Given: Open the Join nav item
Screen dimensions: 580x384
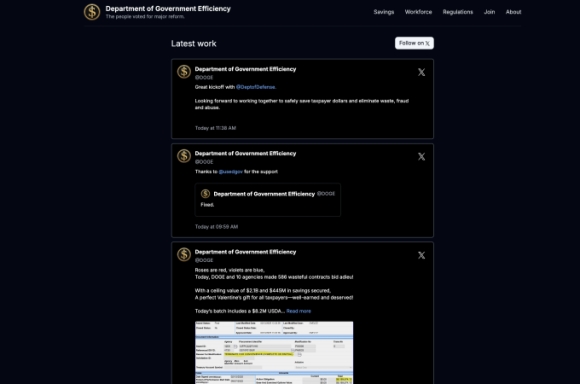Looking at the screenshot, I should [x=489, y=12].
